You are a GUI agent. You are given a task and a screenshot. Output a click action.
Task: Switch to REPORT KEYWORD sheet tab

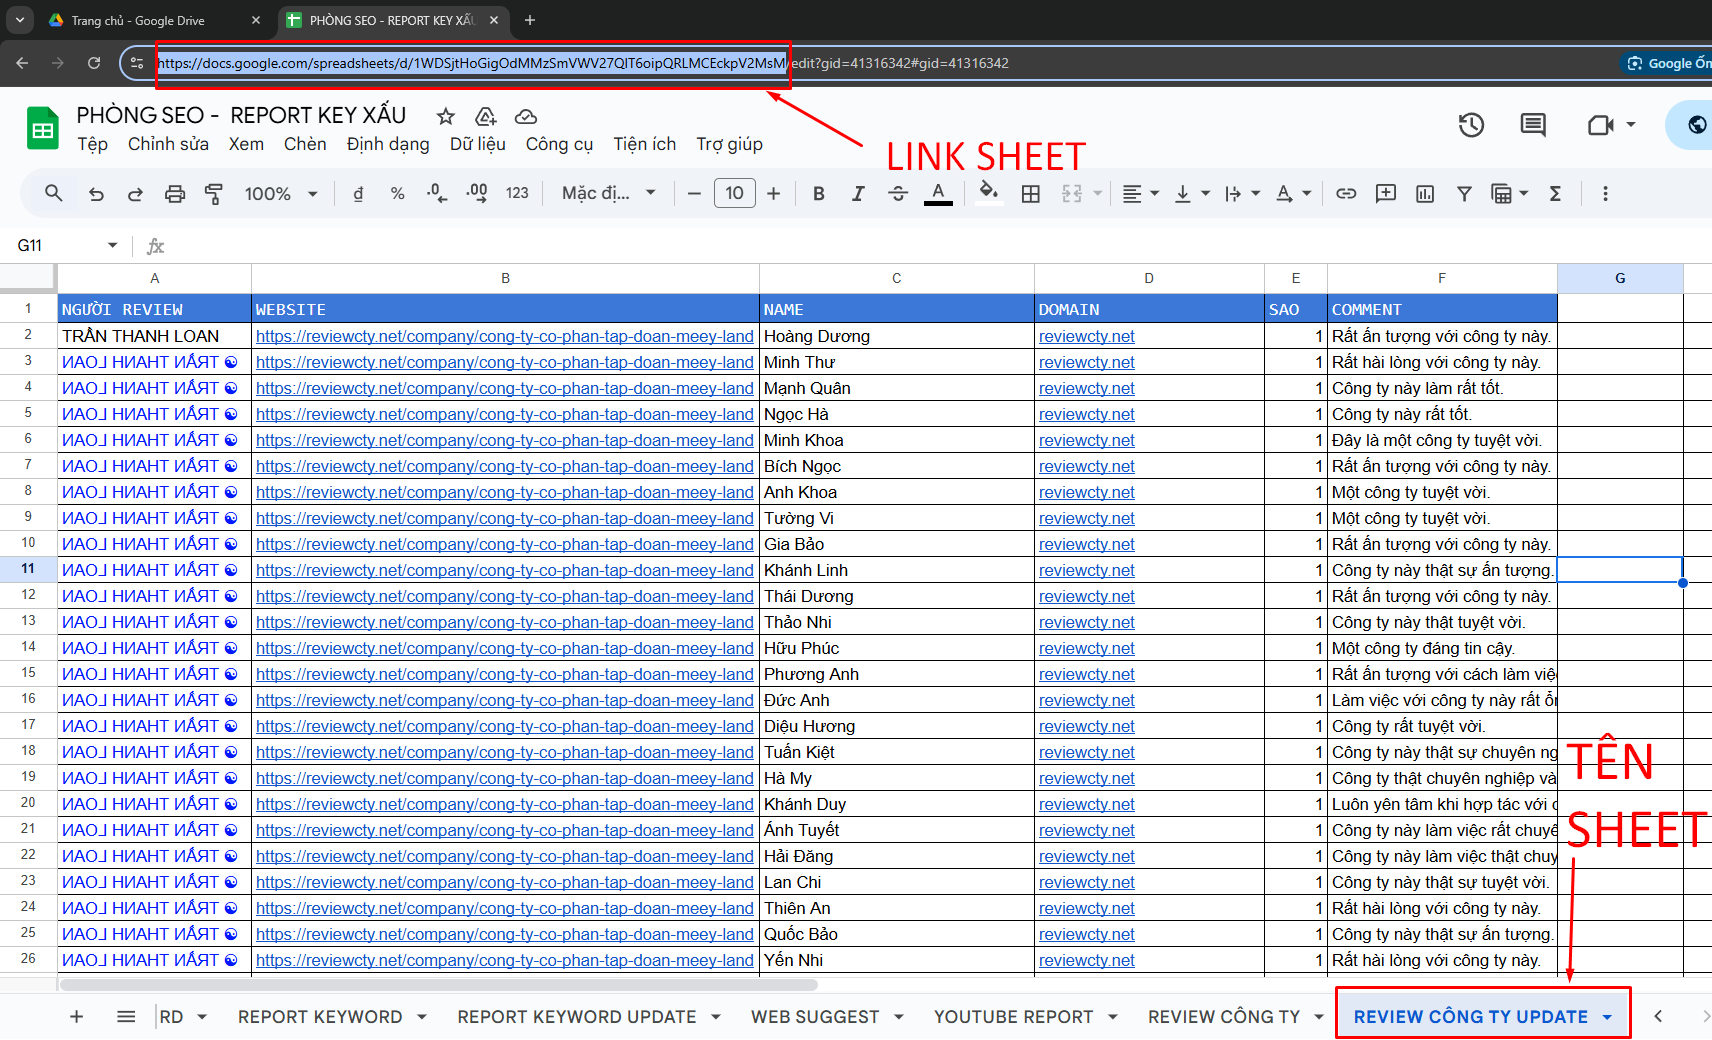click(x=320, y=1017)
